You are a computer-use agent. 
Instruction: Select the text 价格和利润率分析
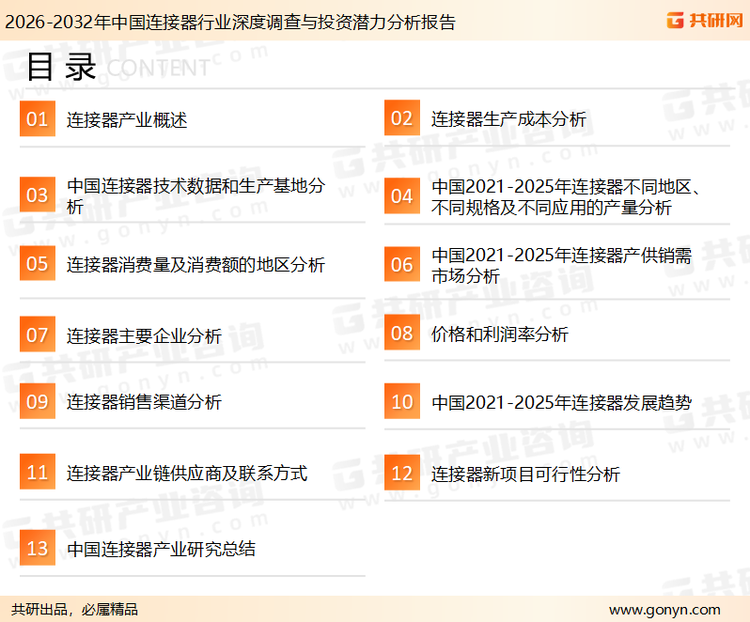tap(500, 334)
